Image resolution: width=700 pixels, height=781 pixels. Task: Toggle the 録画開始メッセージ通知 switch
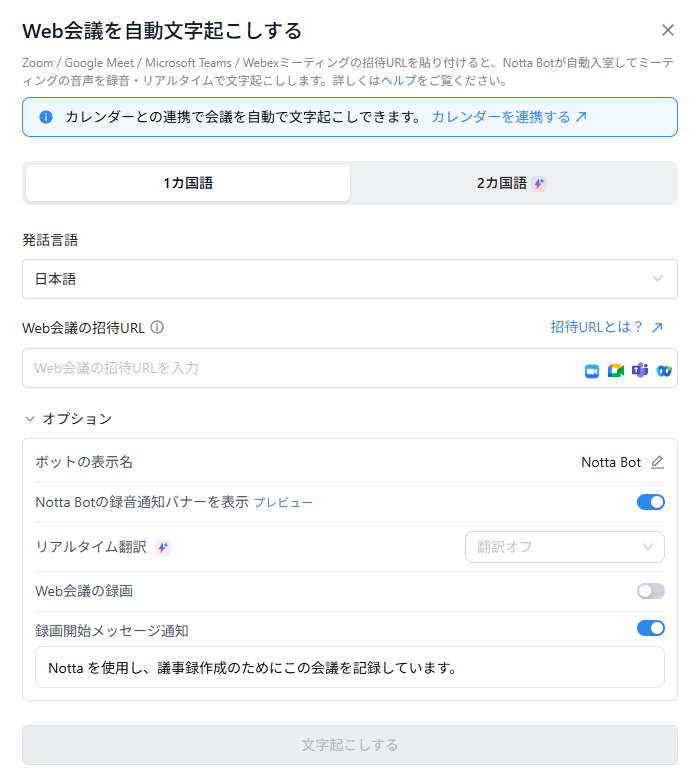pyautogui.click(x=651, y=628)
